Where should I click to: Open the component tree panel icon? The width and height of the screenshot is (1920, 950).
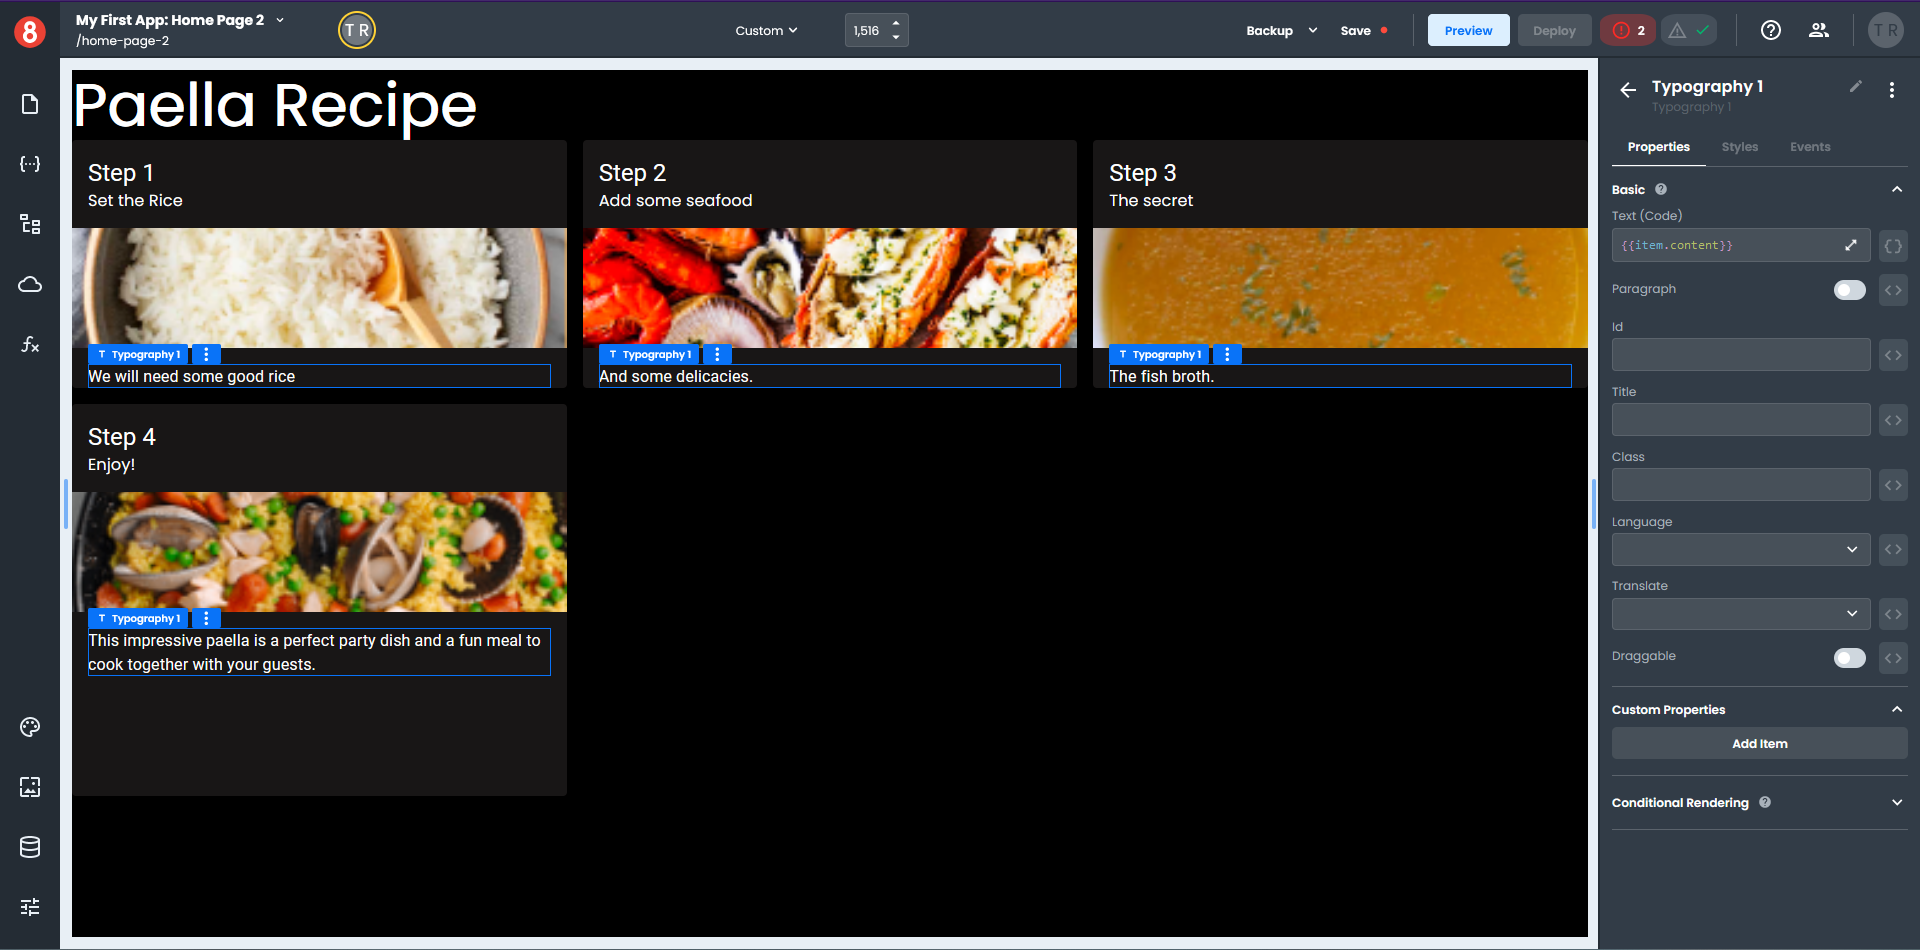30,224
